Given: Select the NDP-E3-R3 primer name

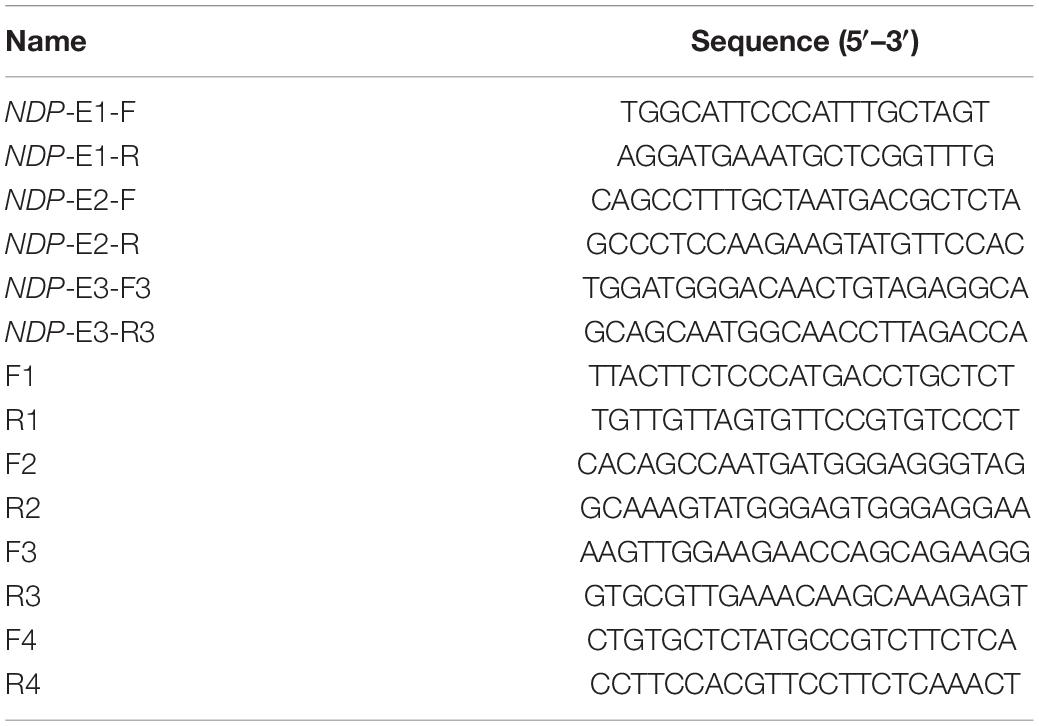Looking at the screenshot, I should (80, 332).
